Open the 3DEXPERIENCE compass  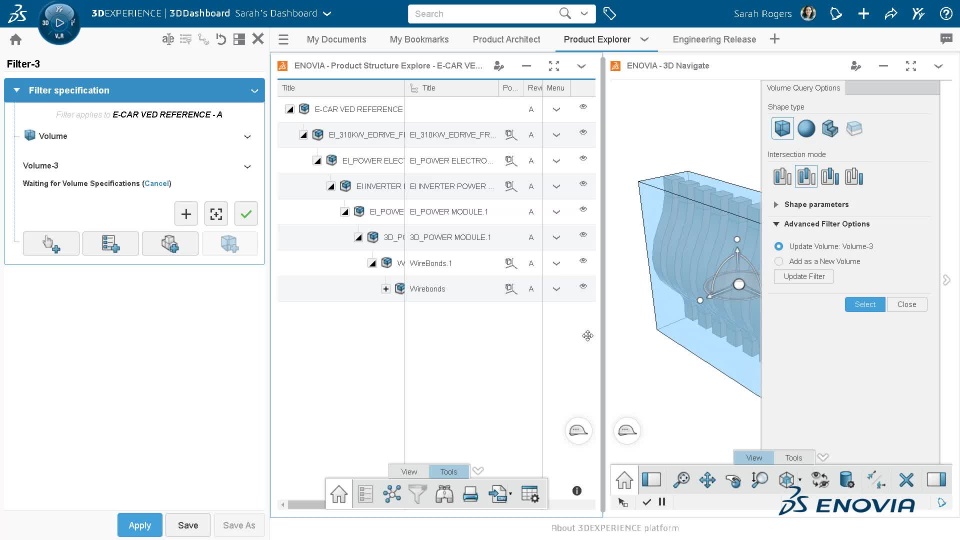coord(59,23)
